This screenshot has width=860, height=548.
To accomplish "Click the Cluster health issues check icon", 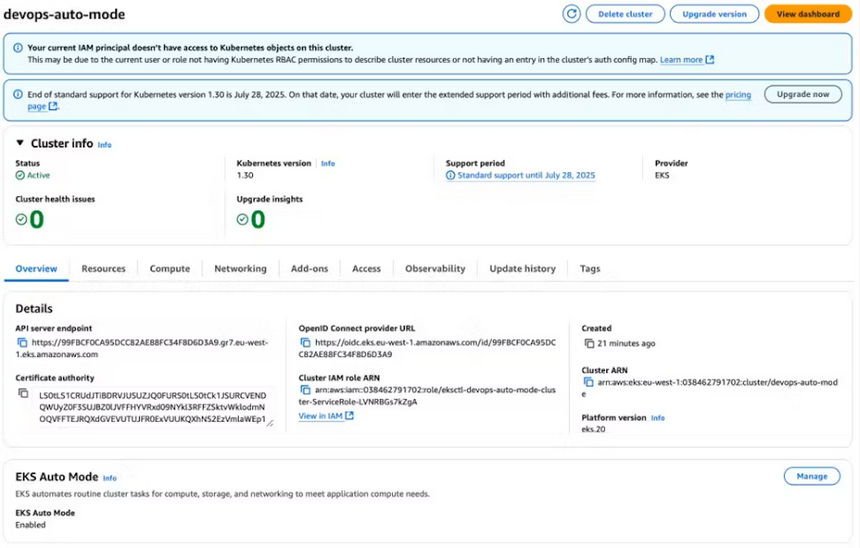I will [x=21, y=219].
